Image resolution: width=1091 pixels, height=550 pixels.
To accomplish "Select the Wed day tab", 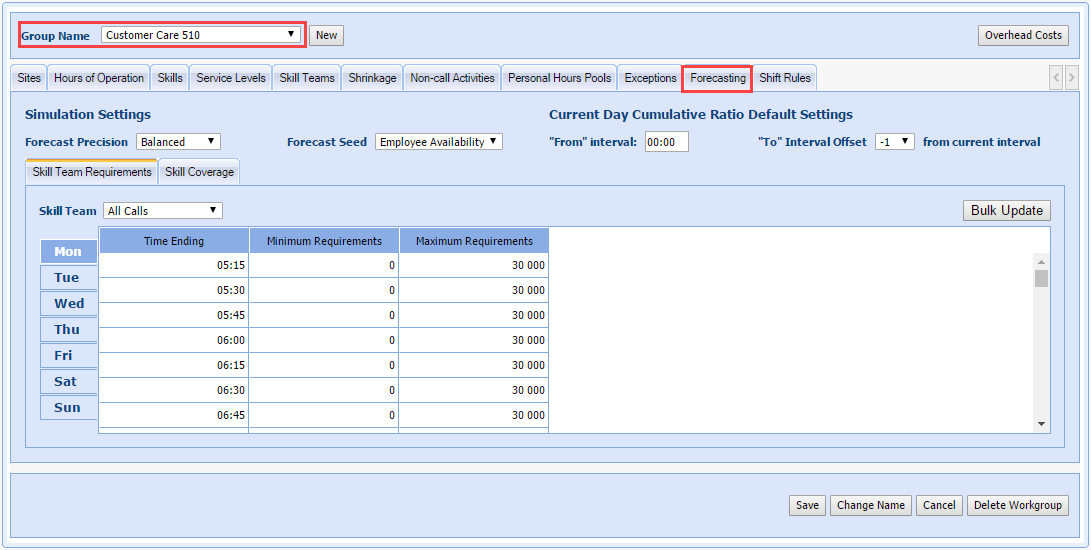I will pyautogui.click(x=69, y=304).
